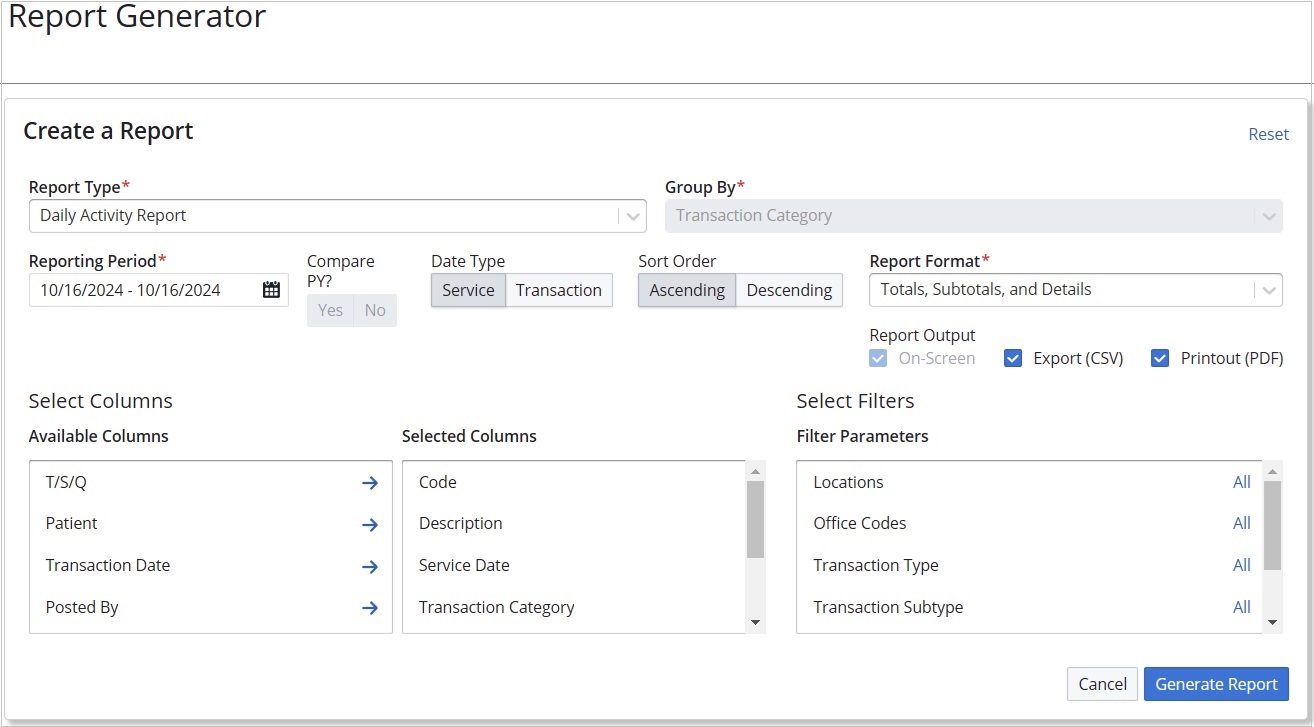Select Descending sort order
This screenshot has height=727, width=1314.
coord(789,290)
